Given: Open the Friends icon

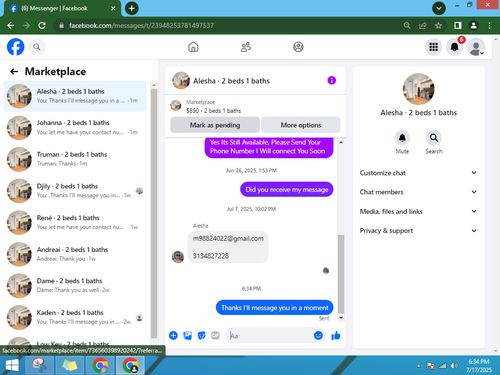Looking at the screenshot, I should [x=246, y=47].
